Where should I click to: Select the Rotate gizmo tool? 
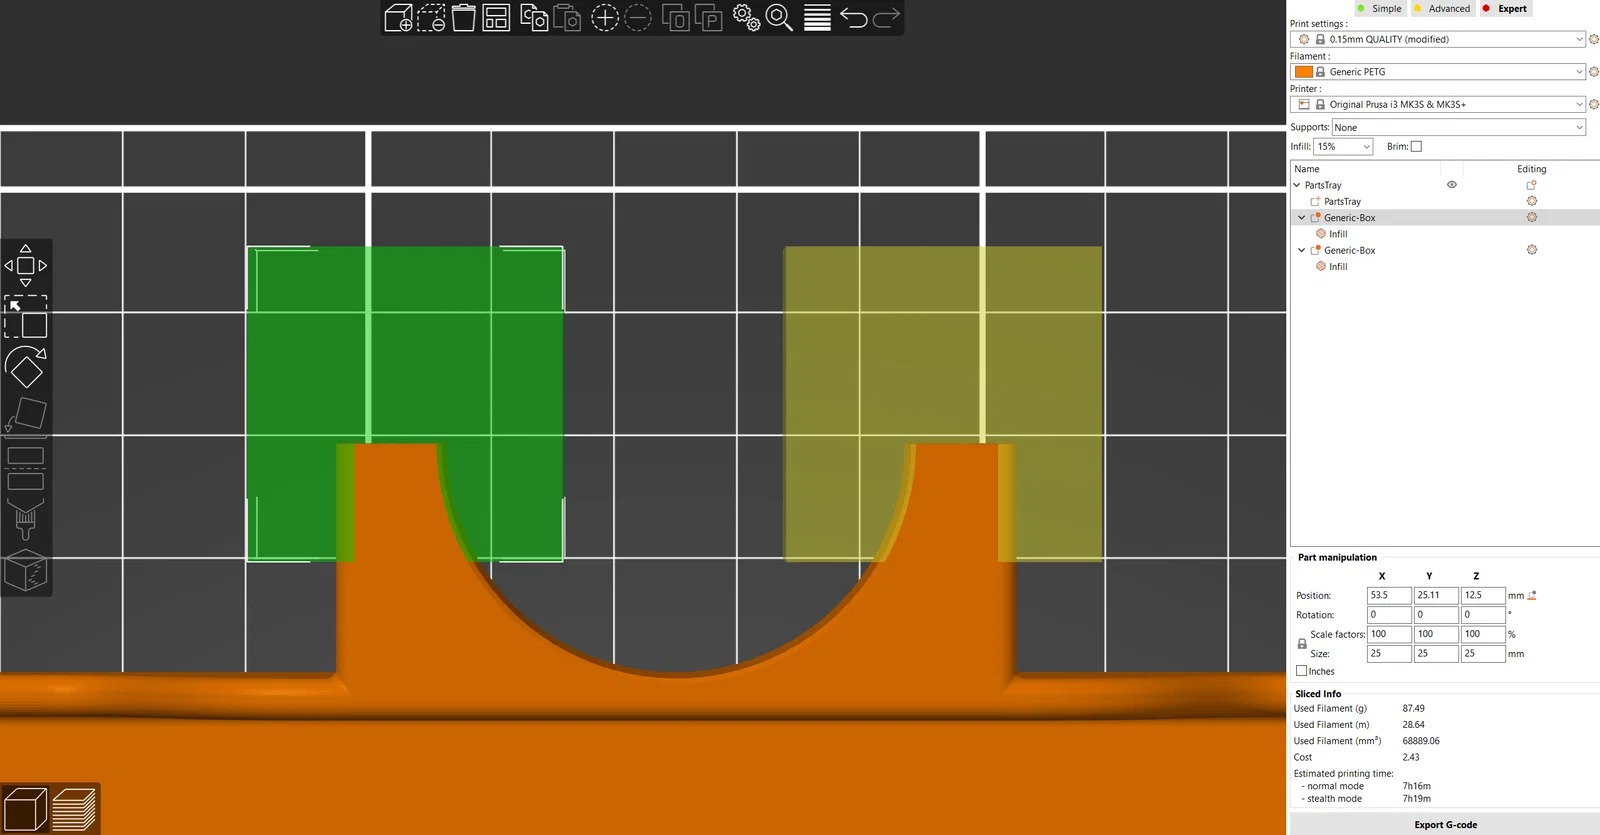click(26, 366)
